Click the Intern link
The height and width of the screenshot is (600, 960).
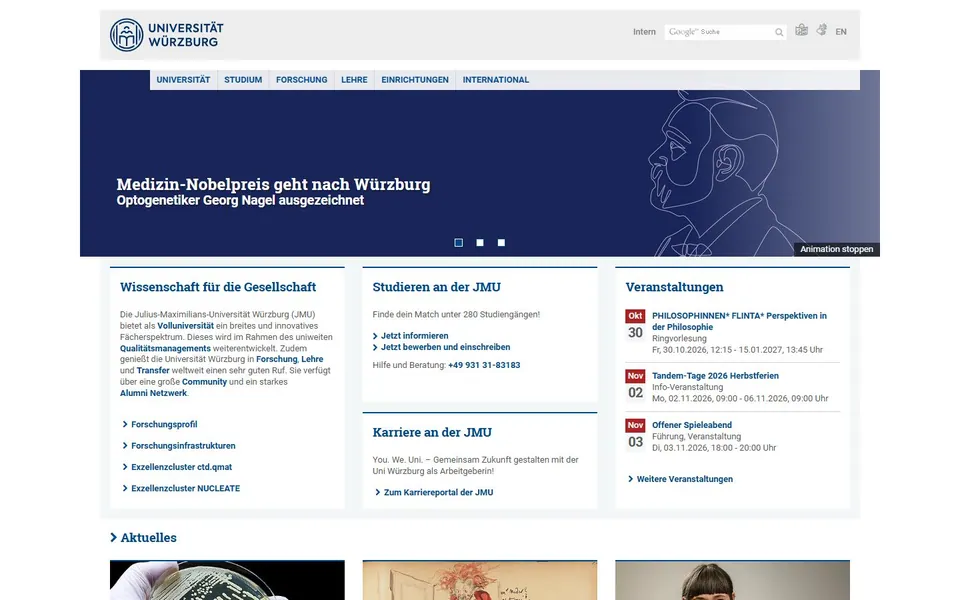coord(644,32)
